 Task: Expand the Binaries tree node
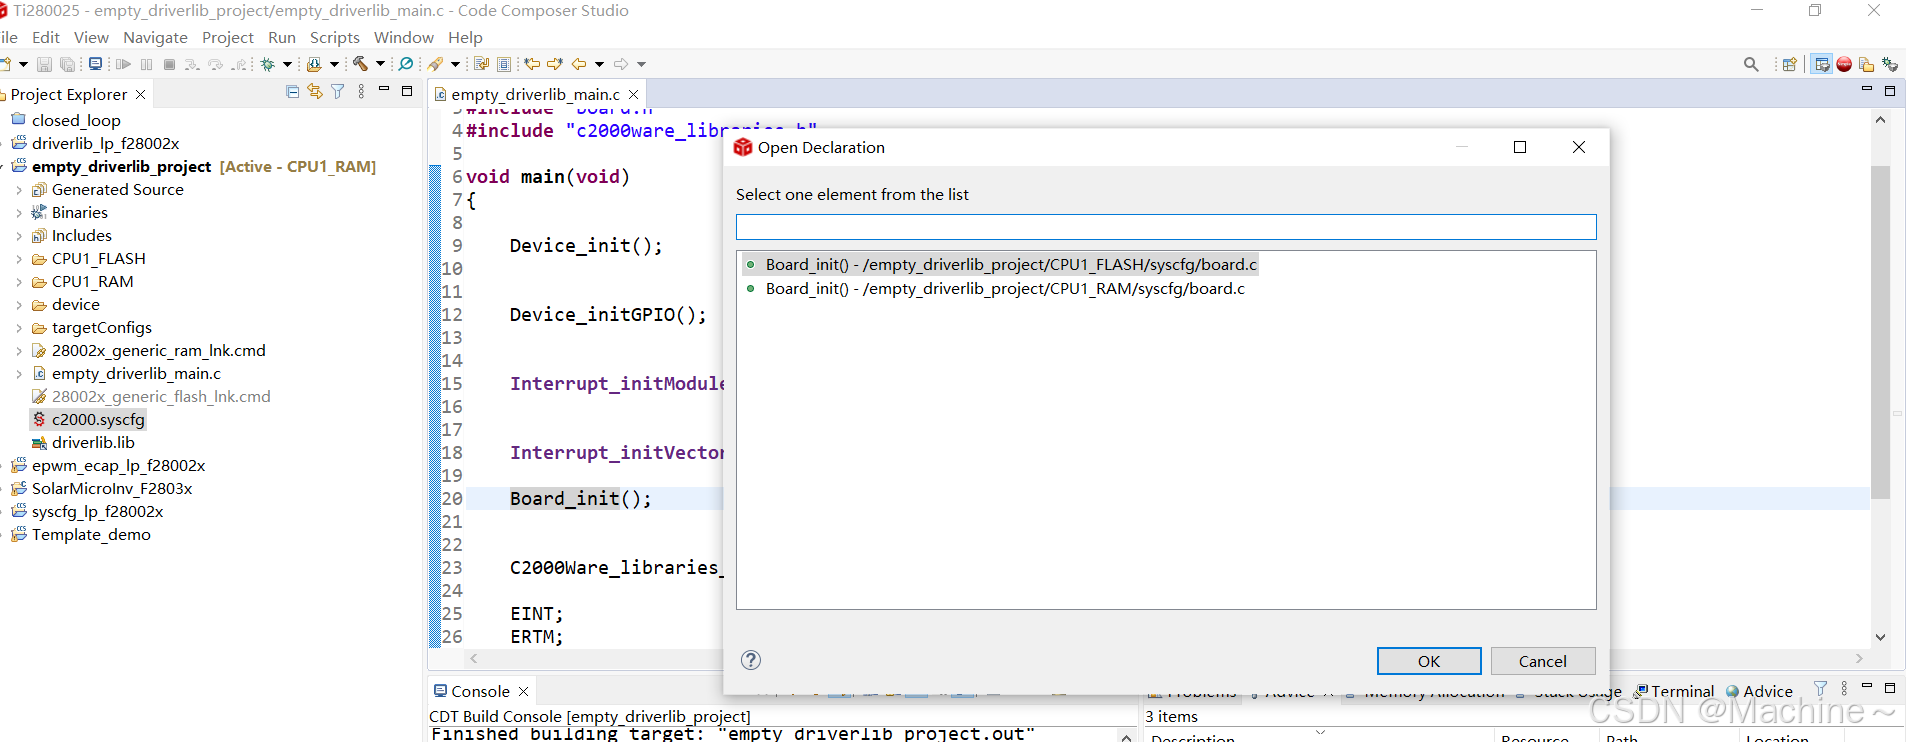(x=19, y=212)
